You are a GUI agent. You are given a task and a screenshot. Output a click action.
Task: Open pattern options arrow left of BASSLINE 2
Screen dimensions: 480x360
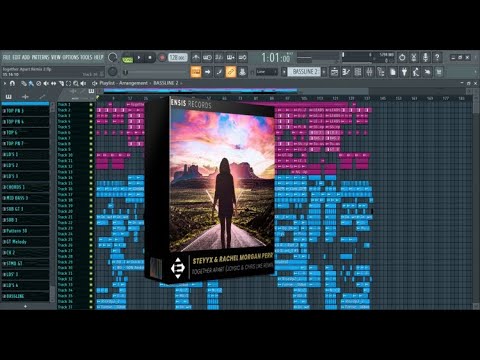284,72
